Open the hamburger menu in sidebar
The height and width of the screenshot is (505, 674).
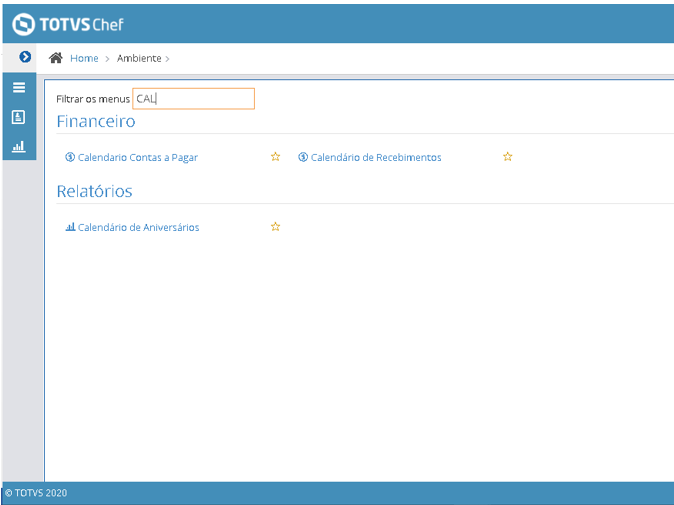[18, 88]
